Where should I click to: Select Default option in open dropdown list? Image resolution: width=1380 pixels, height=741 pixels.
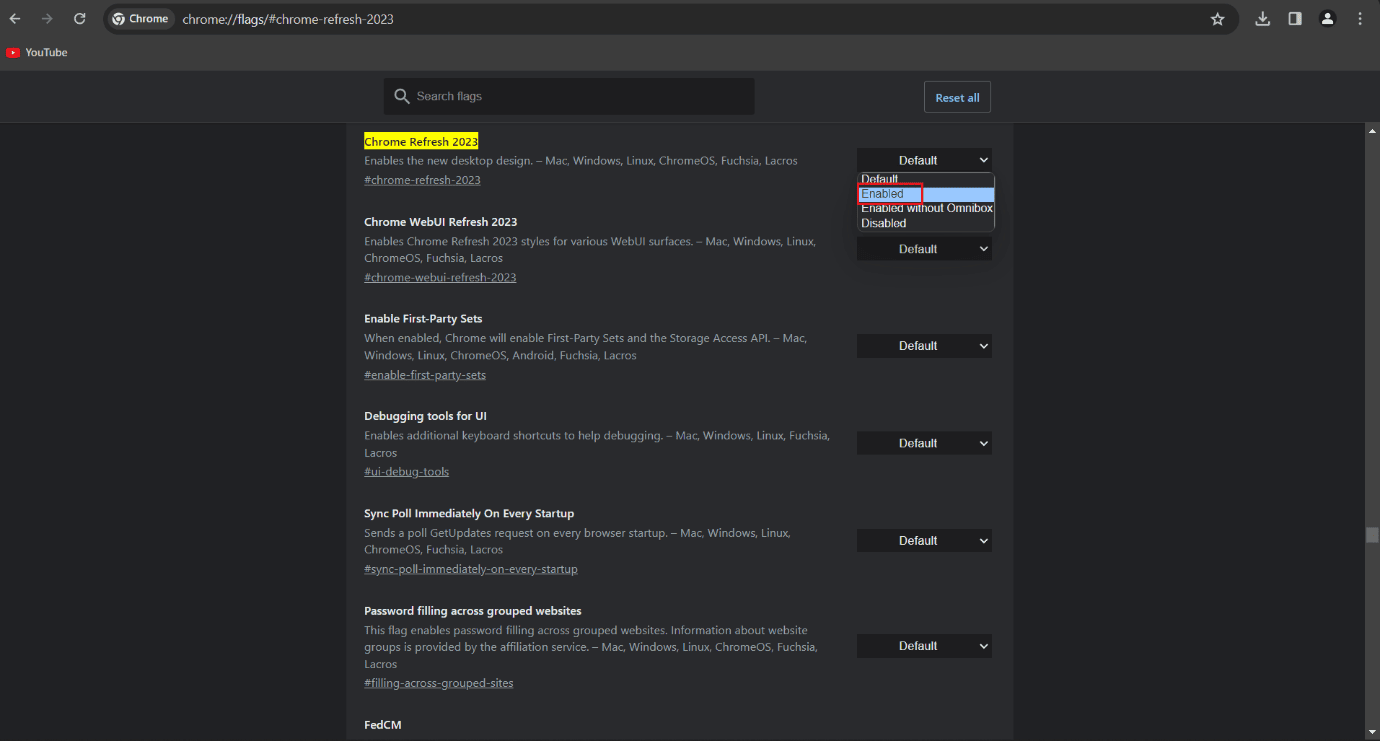925,180
